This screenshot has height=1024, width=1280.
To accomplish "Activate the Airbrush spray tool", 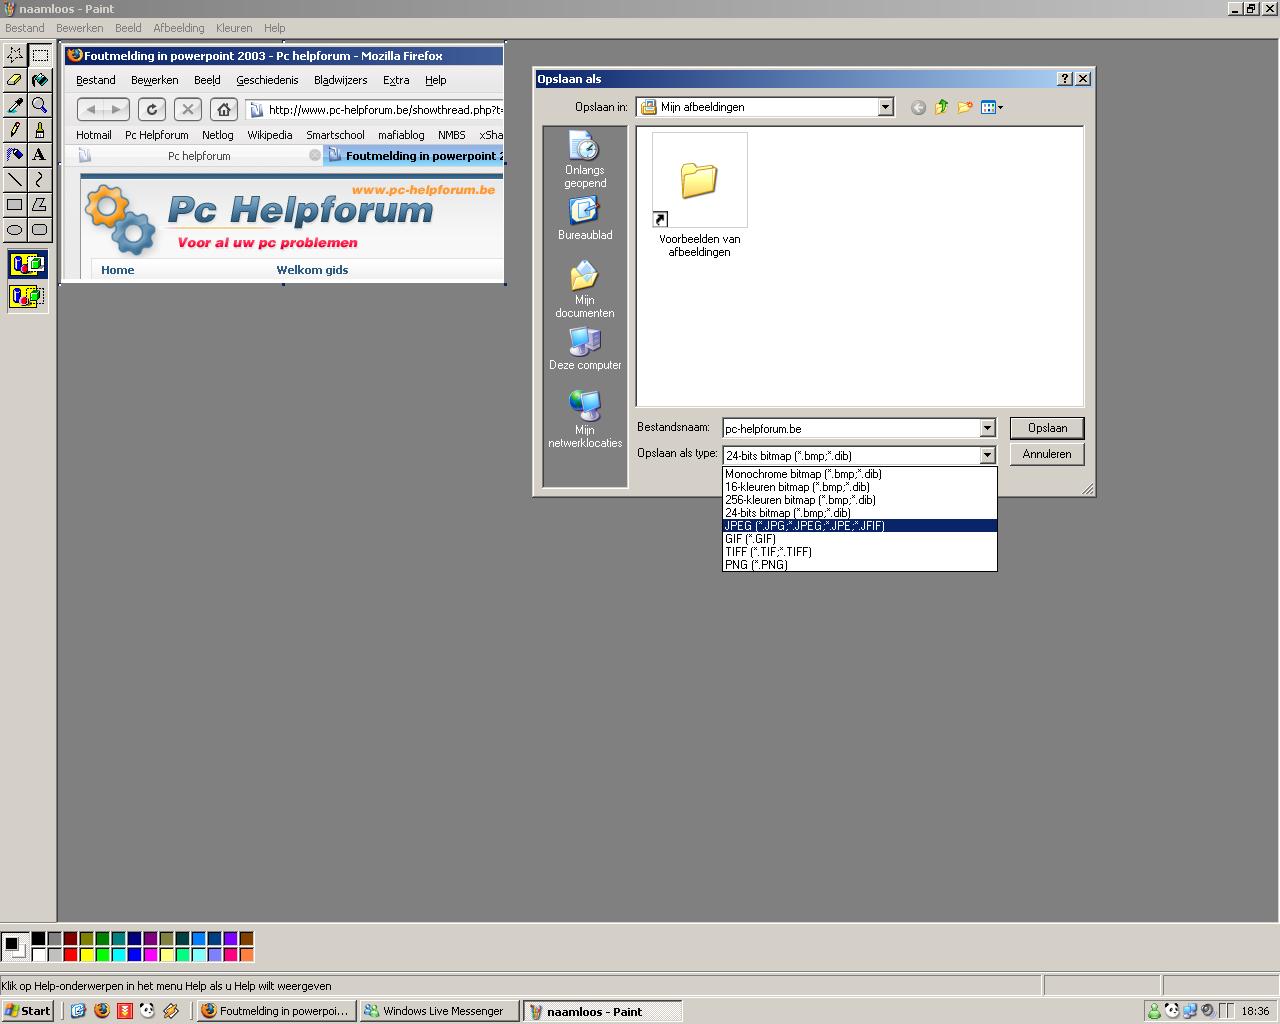I will [x=15, y=155].
